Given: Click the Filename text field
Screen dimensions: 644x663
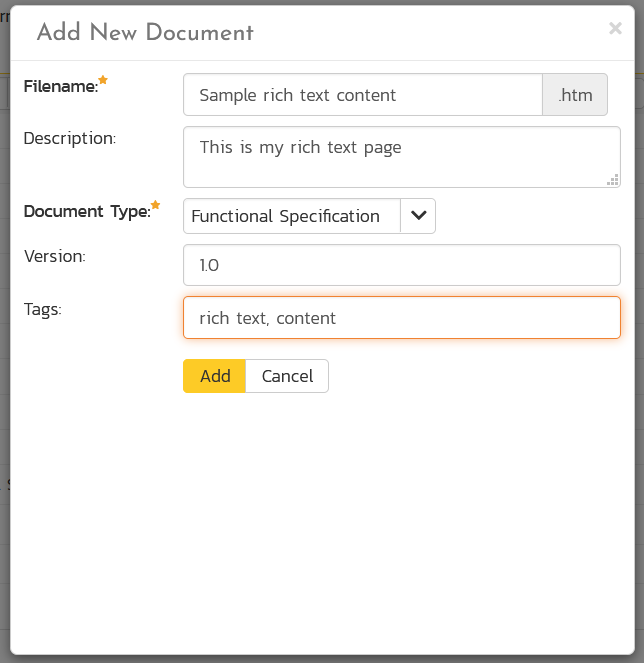Looking at the screenshot, I should [362, 95].
